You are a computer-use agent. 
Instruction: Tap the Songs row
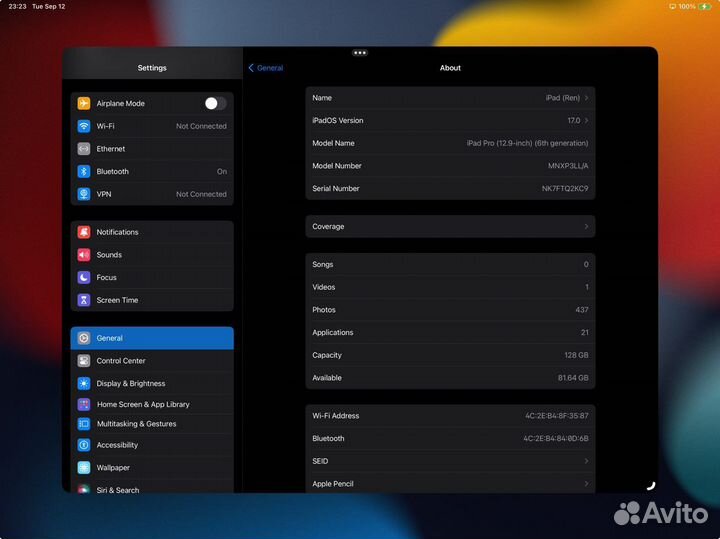450,264
